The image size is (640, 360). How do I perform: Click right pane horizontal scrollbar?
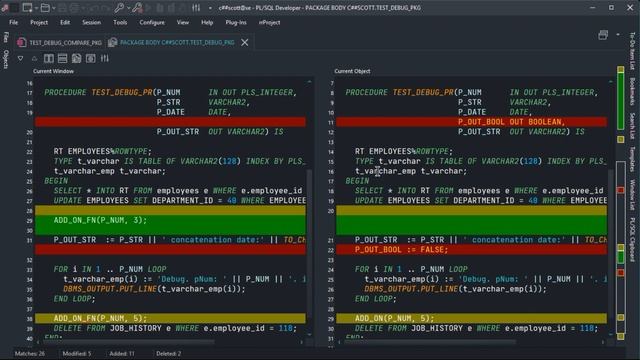point(429,342)
